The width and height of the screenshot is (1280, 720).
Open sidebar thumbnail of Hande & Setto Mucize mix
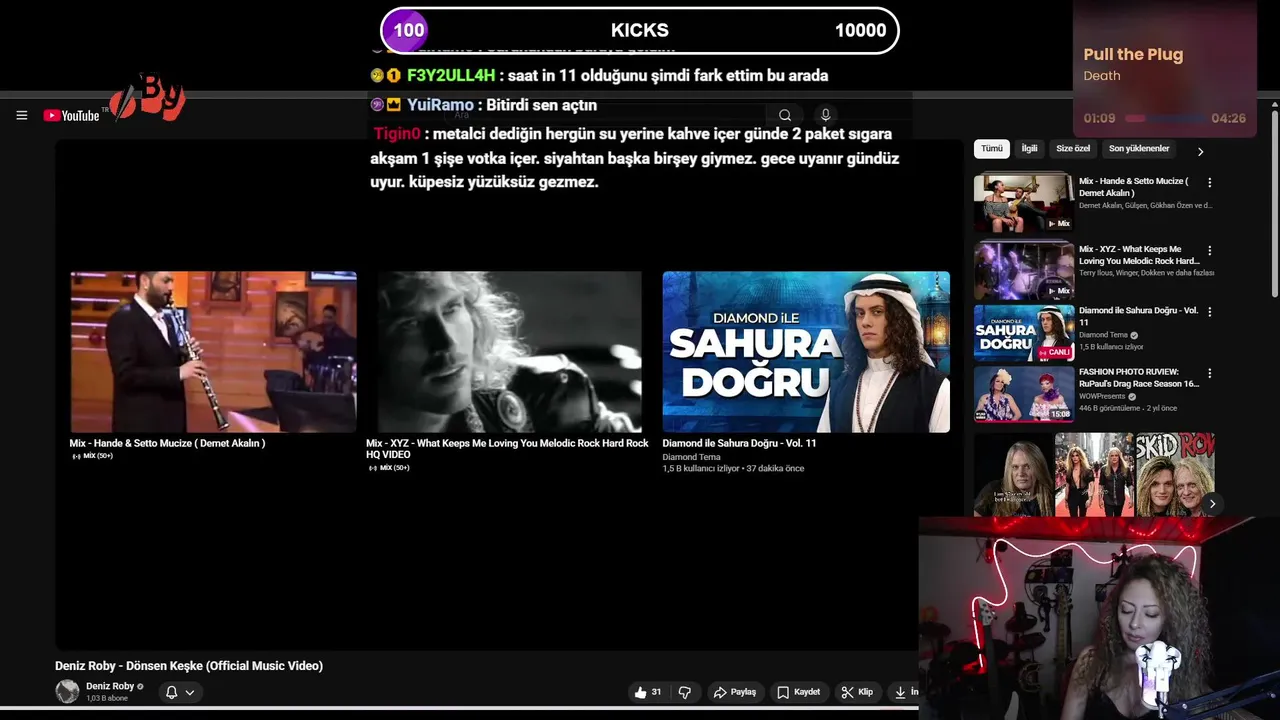point(1024,203)
